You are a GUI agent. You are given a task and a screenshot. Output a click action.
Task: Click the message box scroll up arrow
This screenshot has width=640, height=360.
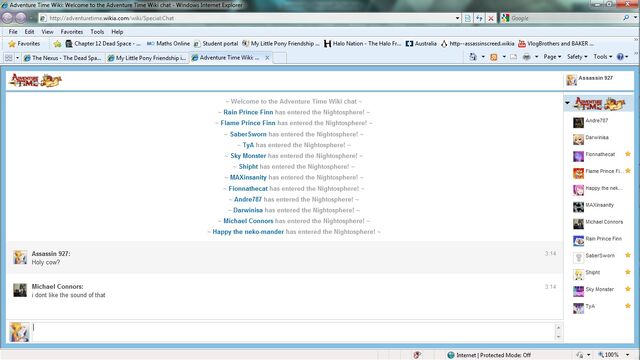pyautogui.click(x=558, y=327)
